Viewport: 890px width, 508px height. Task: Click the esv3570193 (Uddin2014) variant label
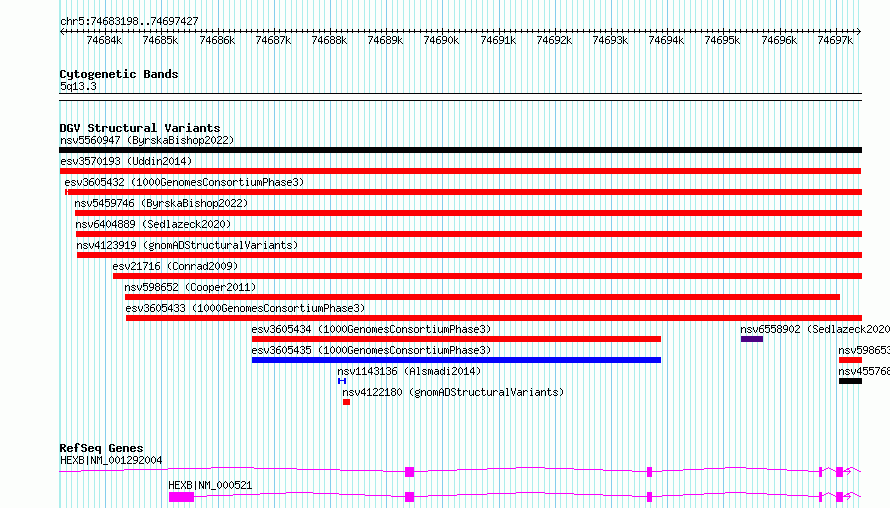click(126, 161)
